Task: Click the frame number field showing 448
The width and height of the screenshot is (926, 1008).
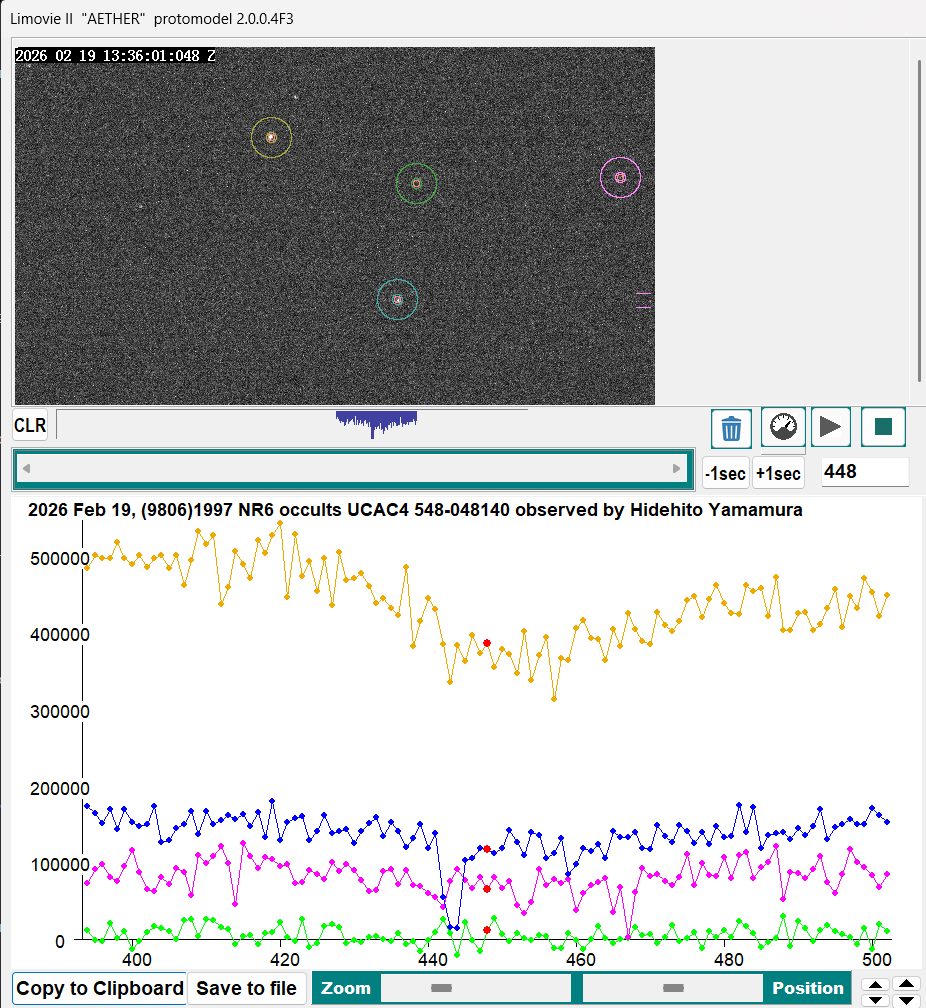Action: point(864,472)
